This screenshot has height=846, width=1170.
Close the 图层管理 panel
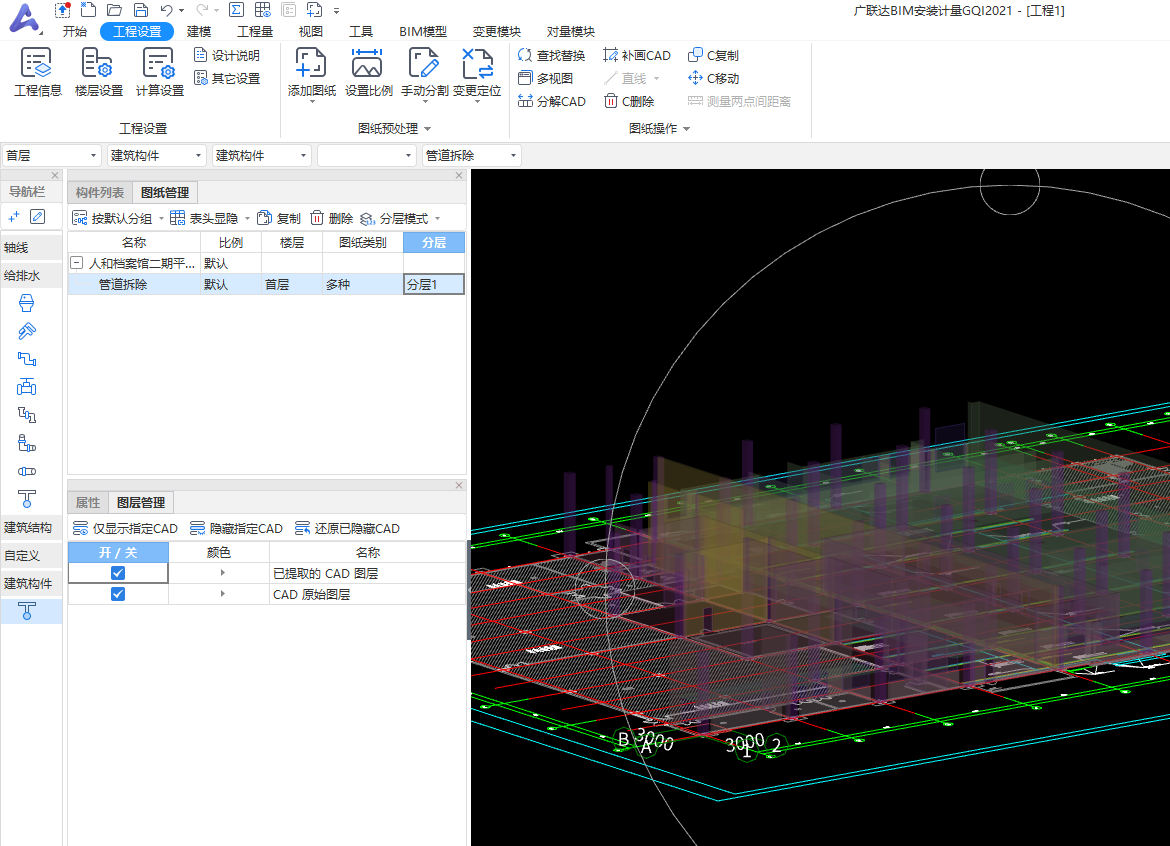click(x=459, y=486)
